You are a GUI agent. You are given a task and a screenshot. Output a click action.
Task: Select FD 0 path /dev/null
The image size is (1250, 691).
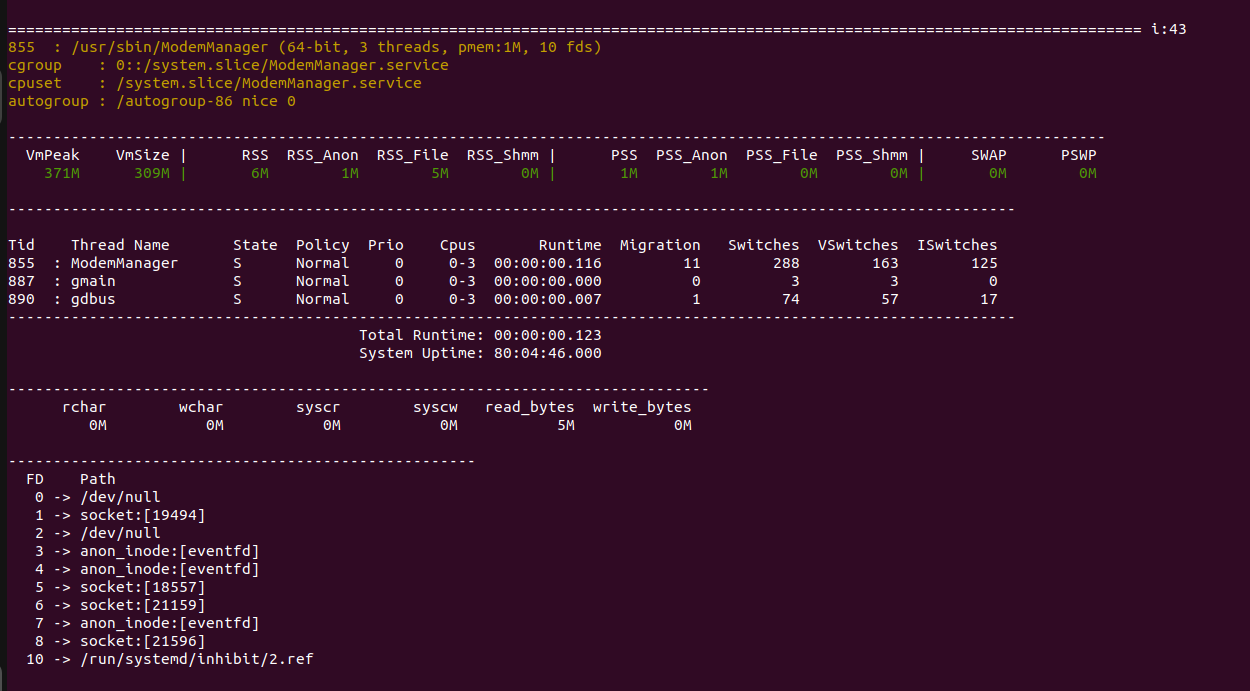coord(120,497)
